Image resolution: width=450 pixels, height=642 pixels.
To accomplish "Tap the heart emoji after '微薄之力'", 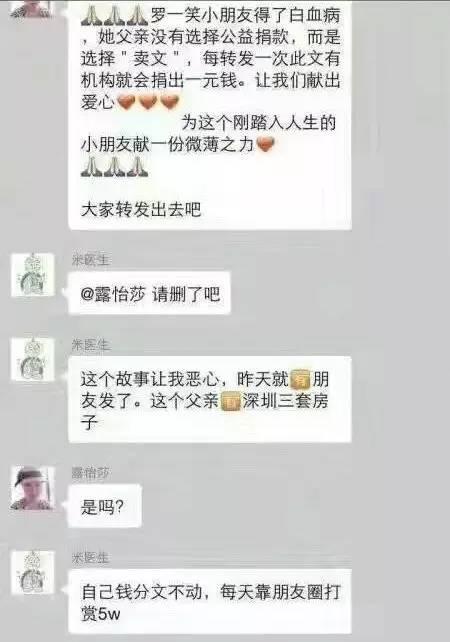I will point(265,144).
